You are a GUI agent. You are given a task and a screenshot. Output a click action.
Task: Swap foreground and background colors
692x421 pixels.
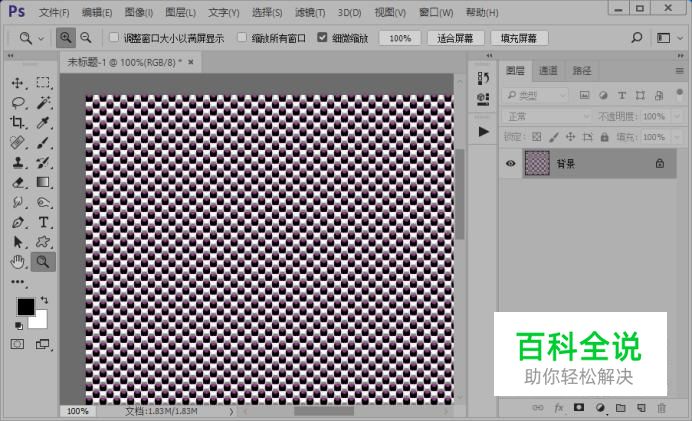[x=44, y=300]
